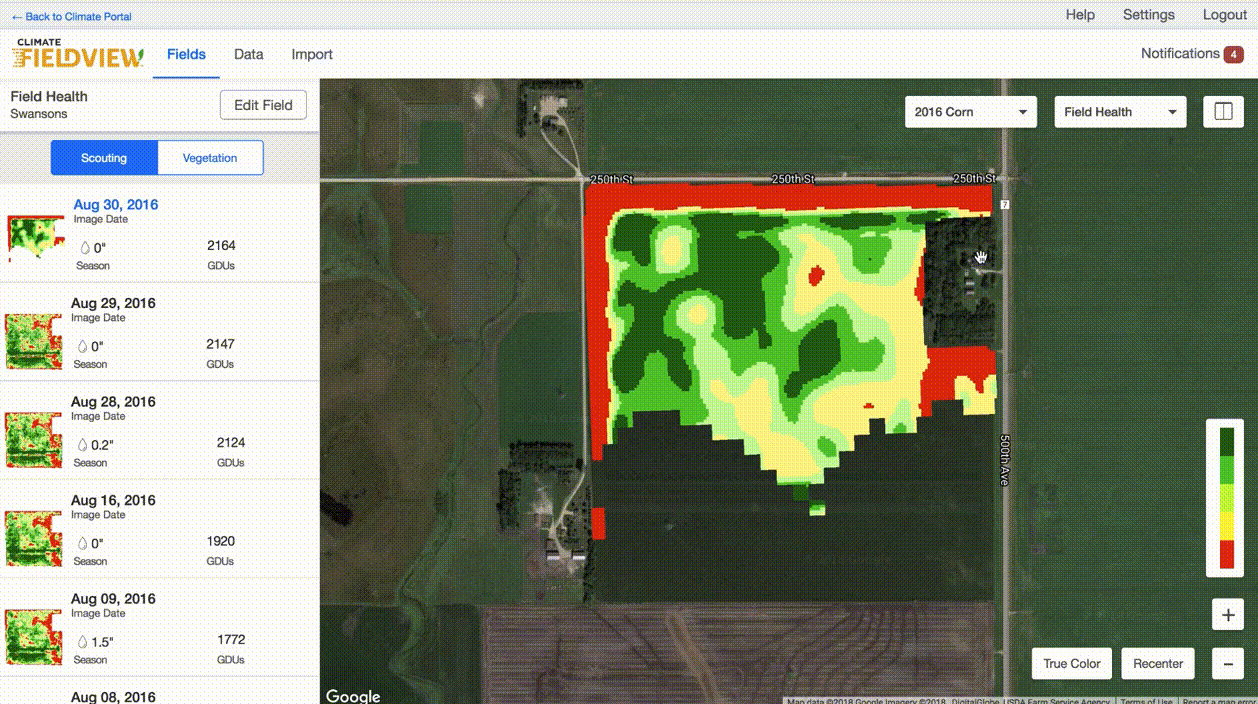Select the Aug 28, 2016 image thumbnail
Viewport: 1258px width, 704px height.
coord(35,440)
